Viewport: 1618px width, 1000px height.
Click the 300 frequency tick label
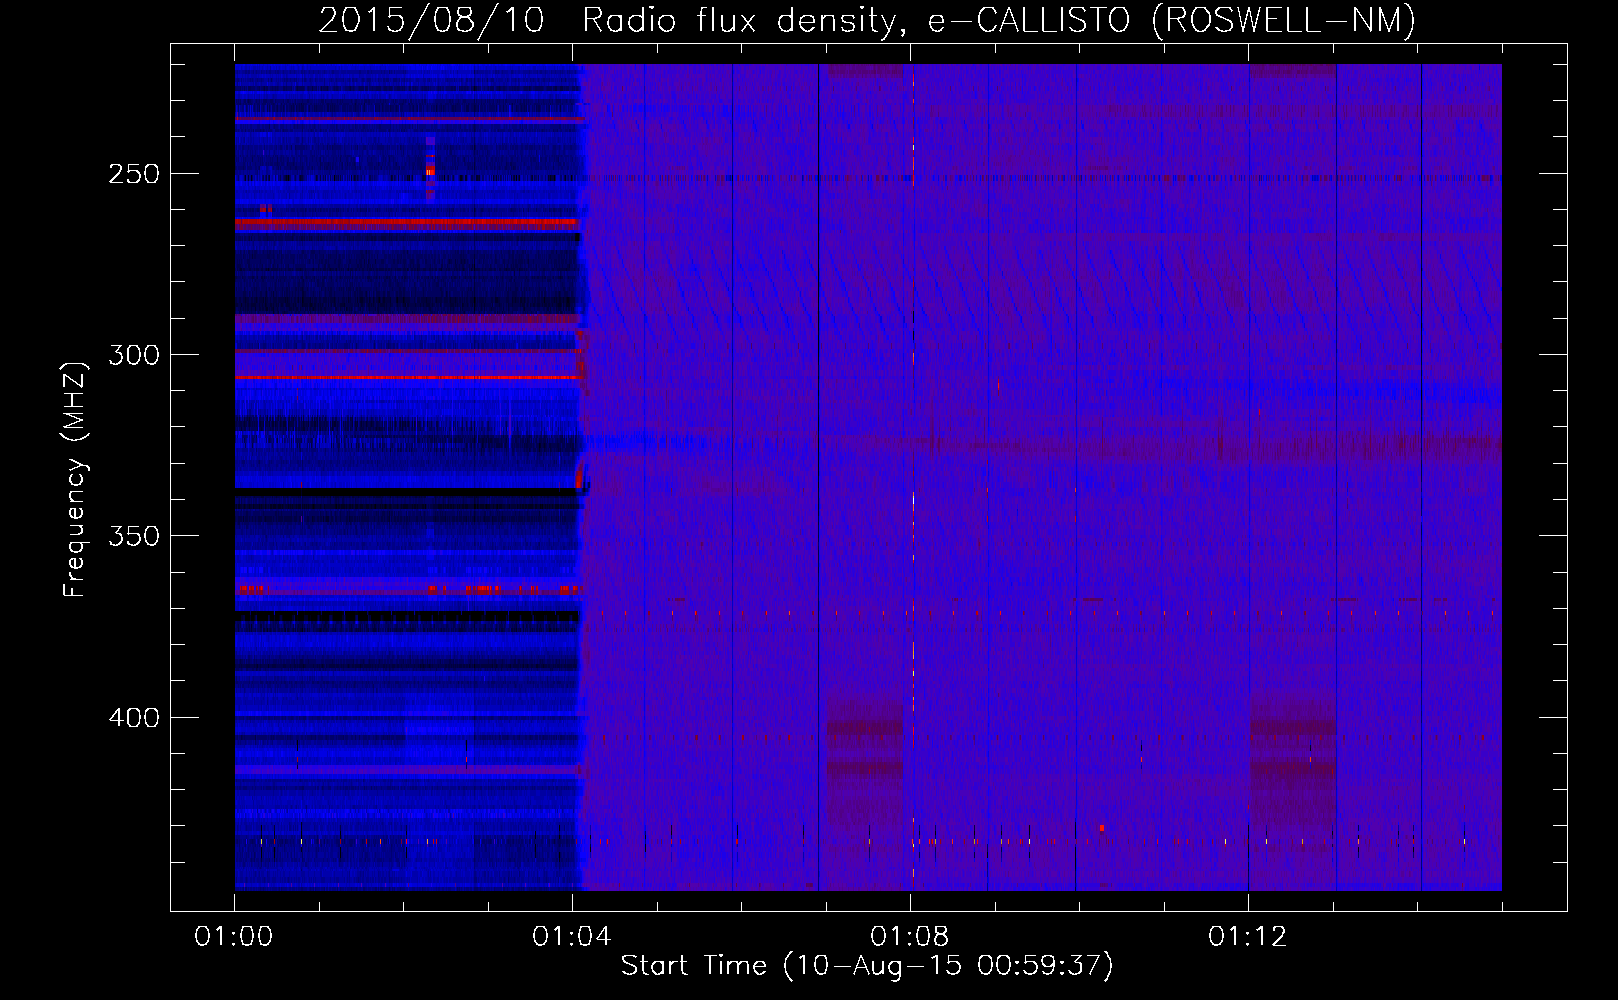click(x=134, y=355)
